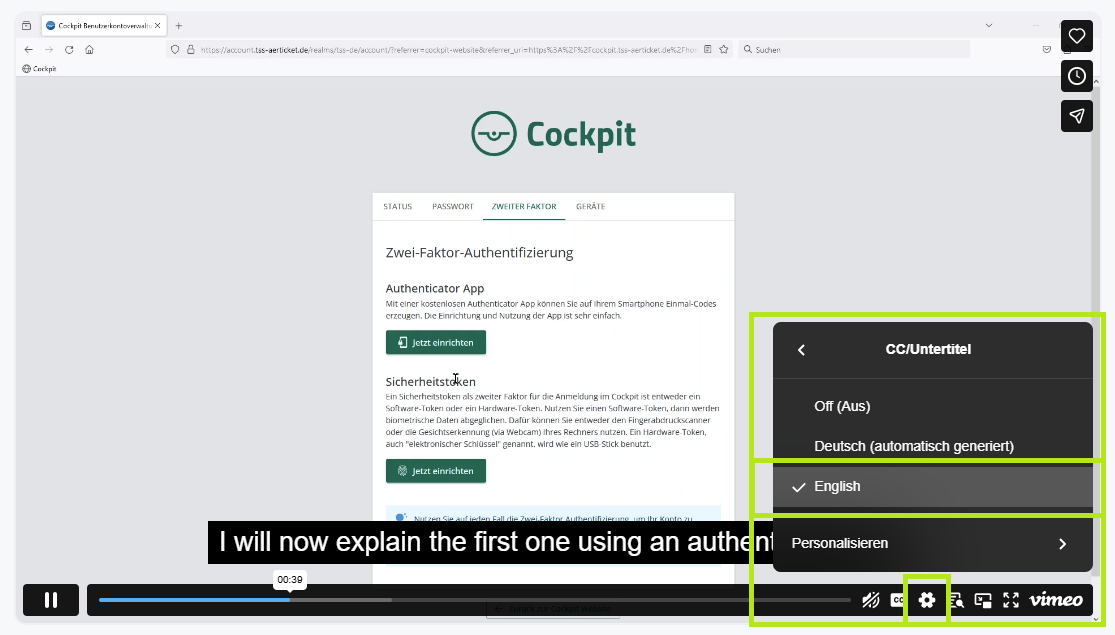Viewport: 1115px width, 635px height.
Task: Click the unplayed part of progress bar
Action: tap(600, 600)
